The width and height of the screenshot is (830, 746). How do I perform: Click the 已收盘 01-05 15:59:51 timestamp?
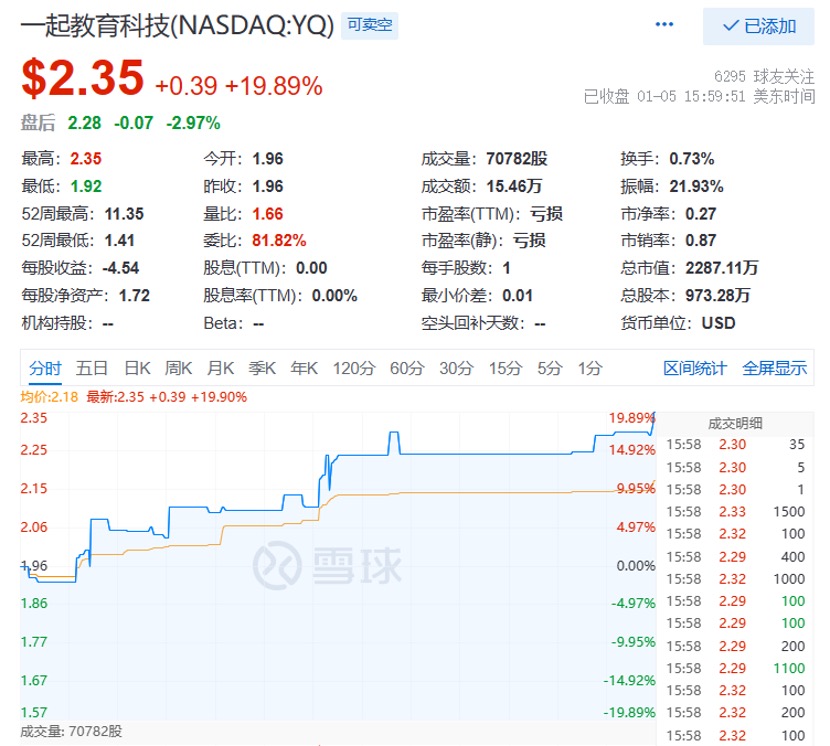point(699,96)
